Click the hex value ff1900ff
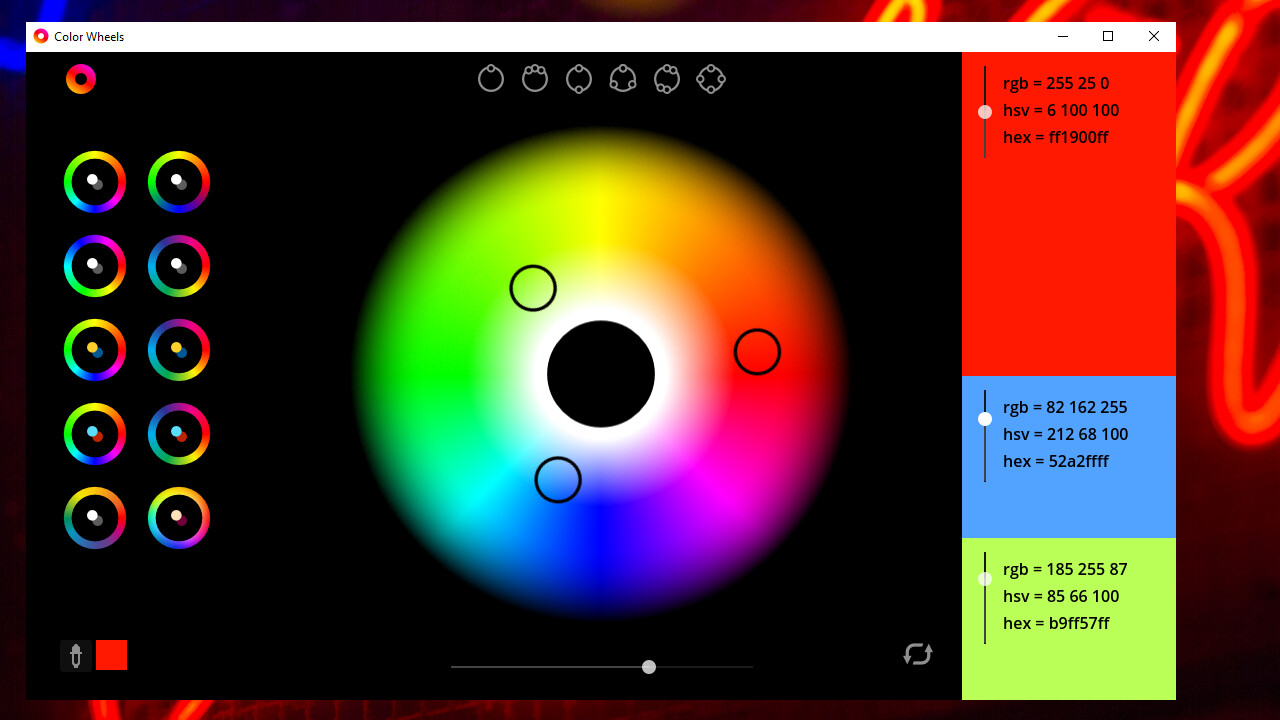Viewport: 1280px width, 720px height. pyautogui.click(x=1057, y=137)
